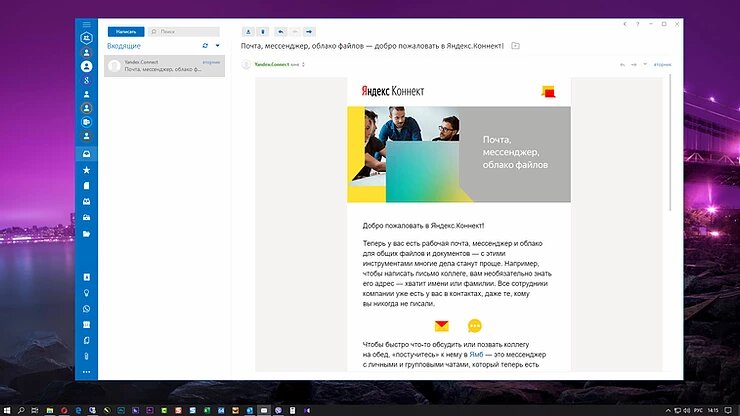Forward the open message with arrow button

309,32
